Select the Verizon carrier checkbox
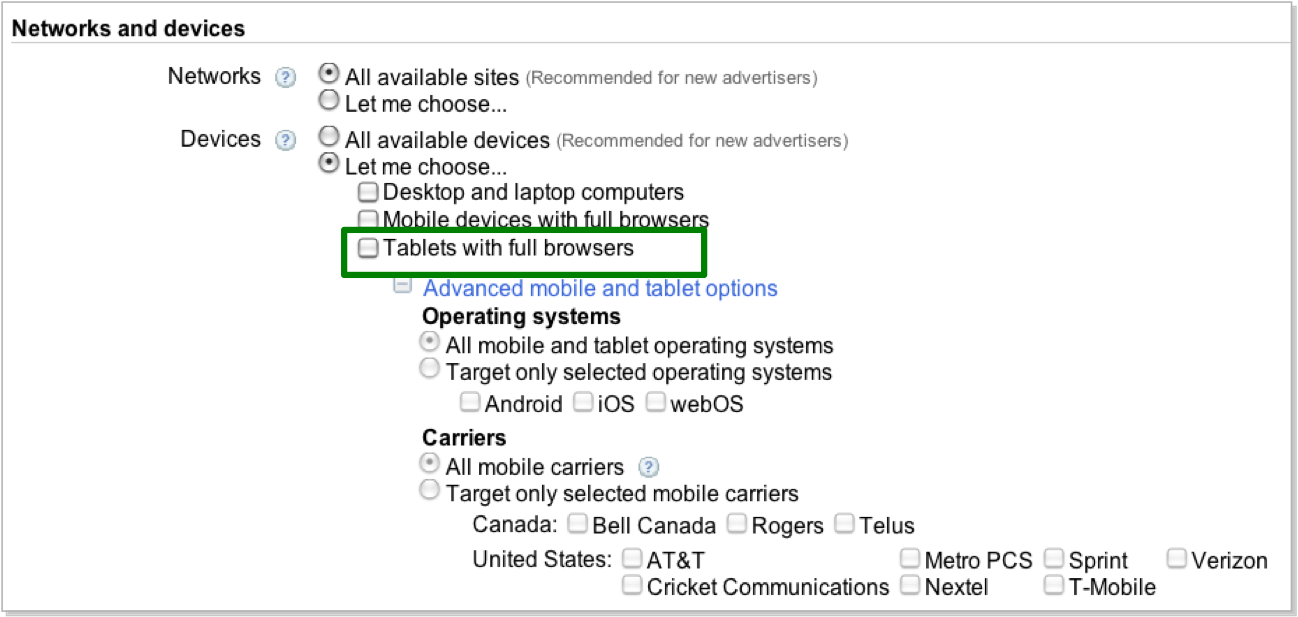This screenshot has height=617, width=1298. coord(1177,558)
